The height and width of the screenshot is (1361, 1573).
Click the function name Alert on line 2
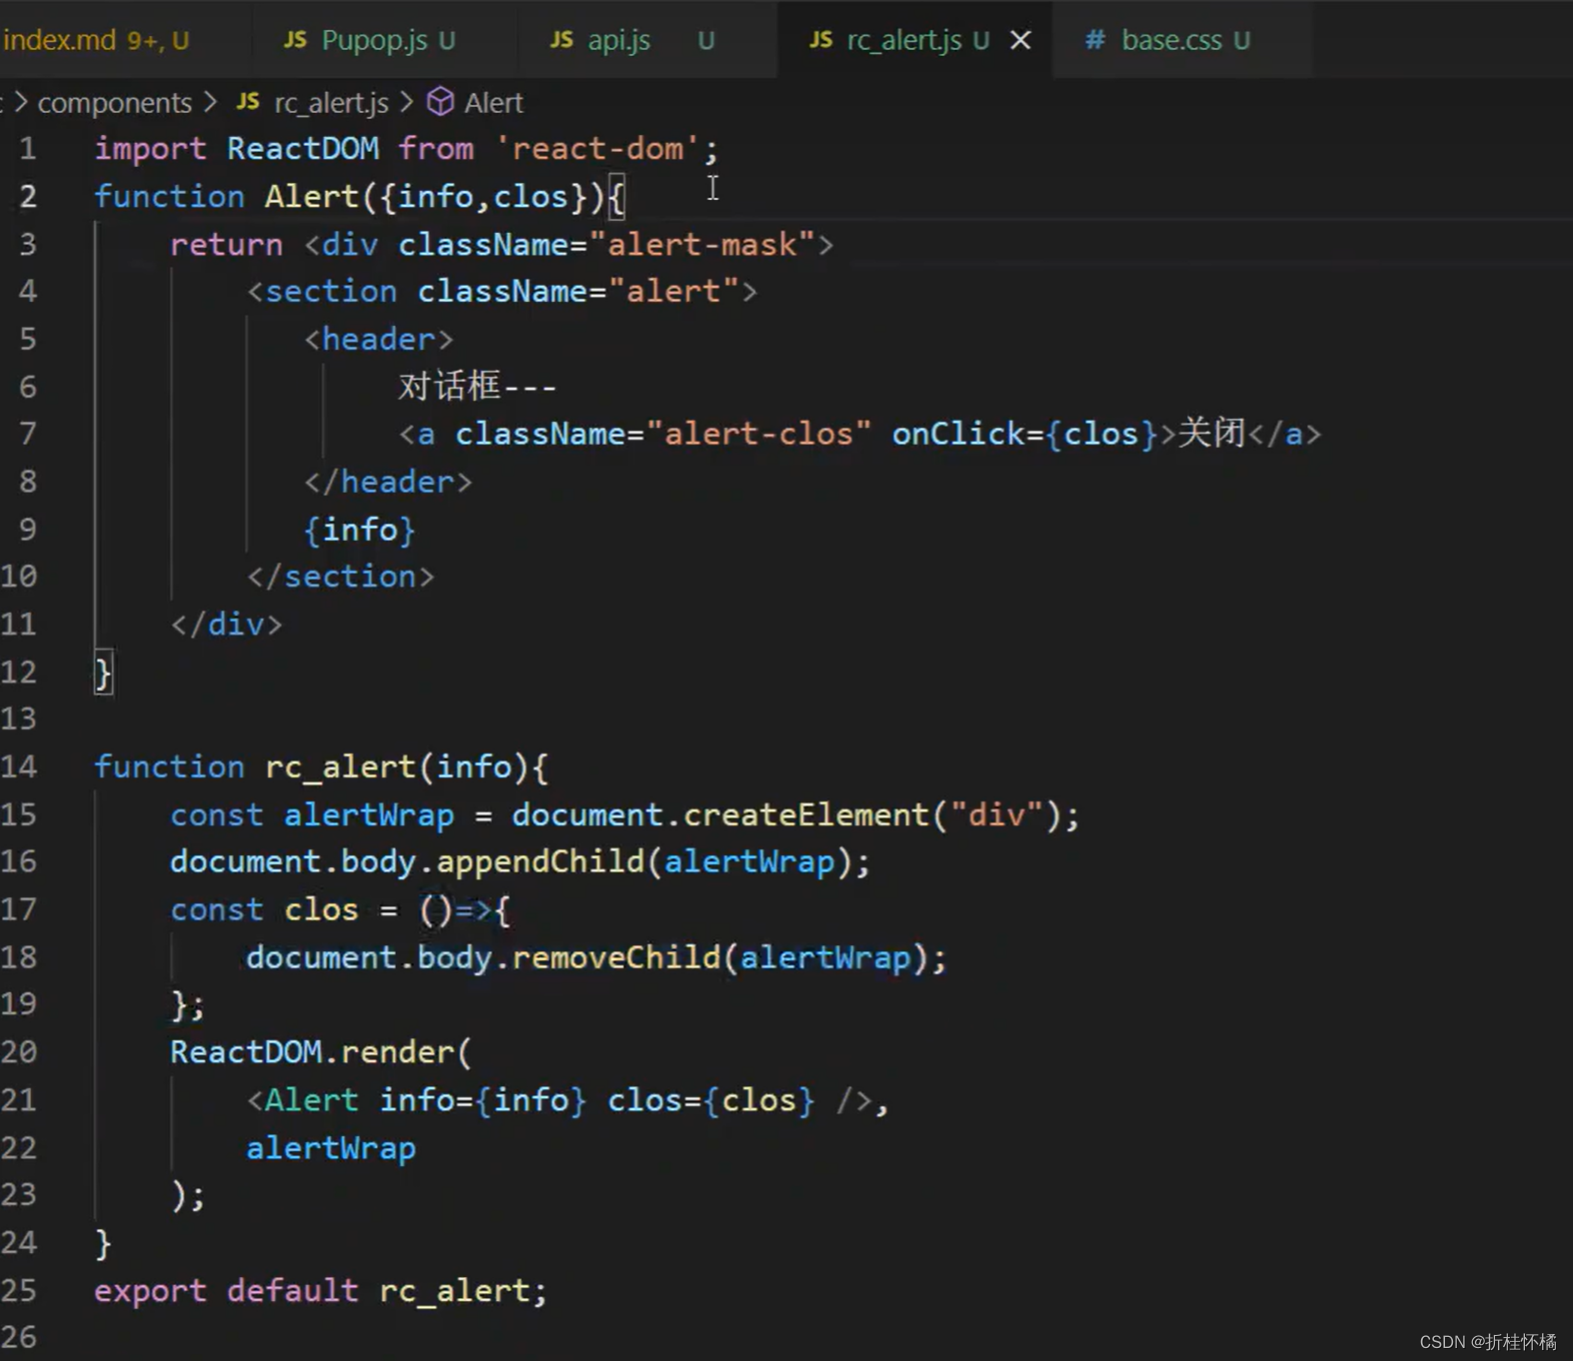tap(311, 196)
